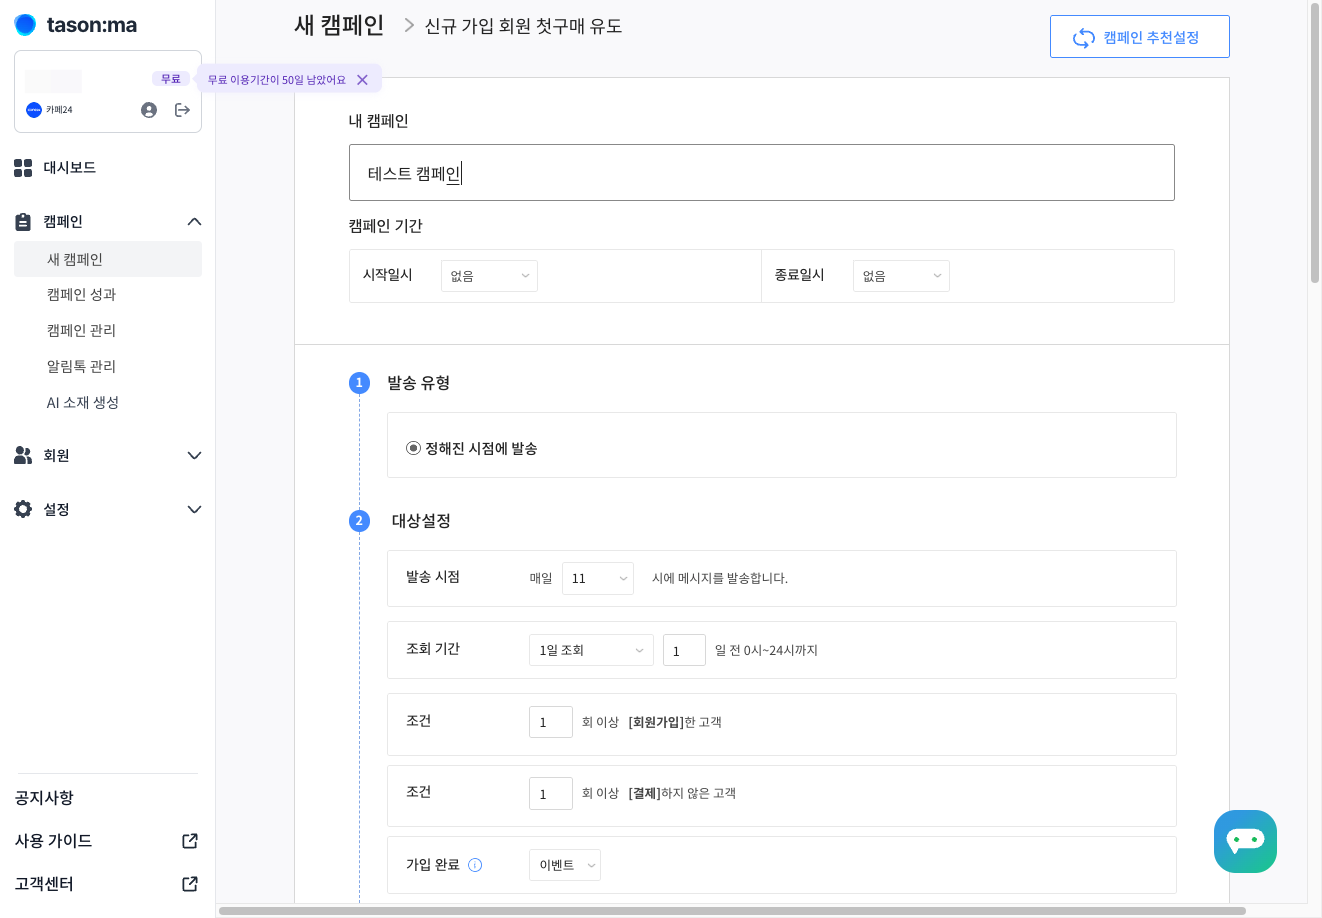Click the 무료 plan badge
The height and width of the screenshot is (918, 1322).
(171, 79)
